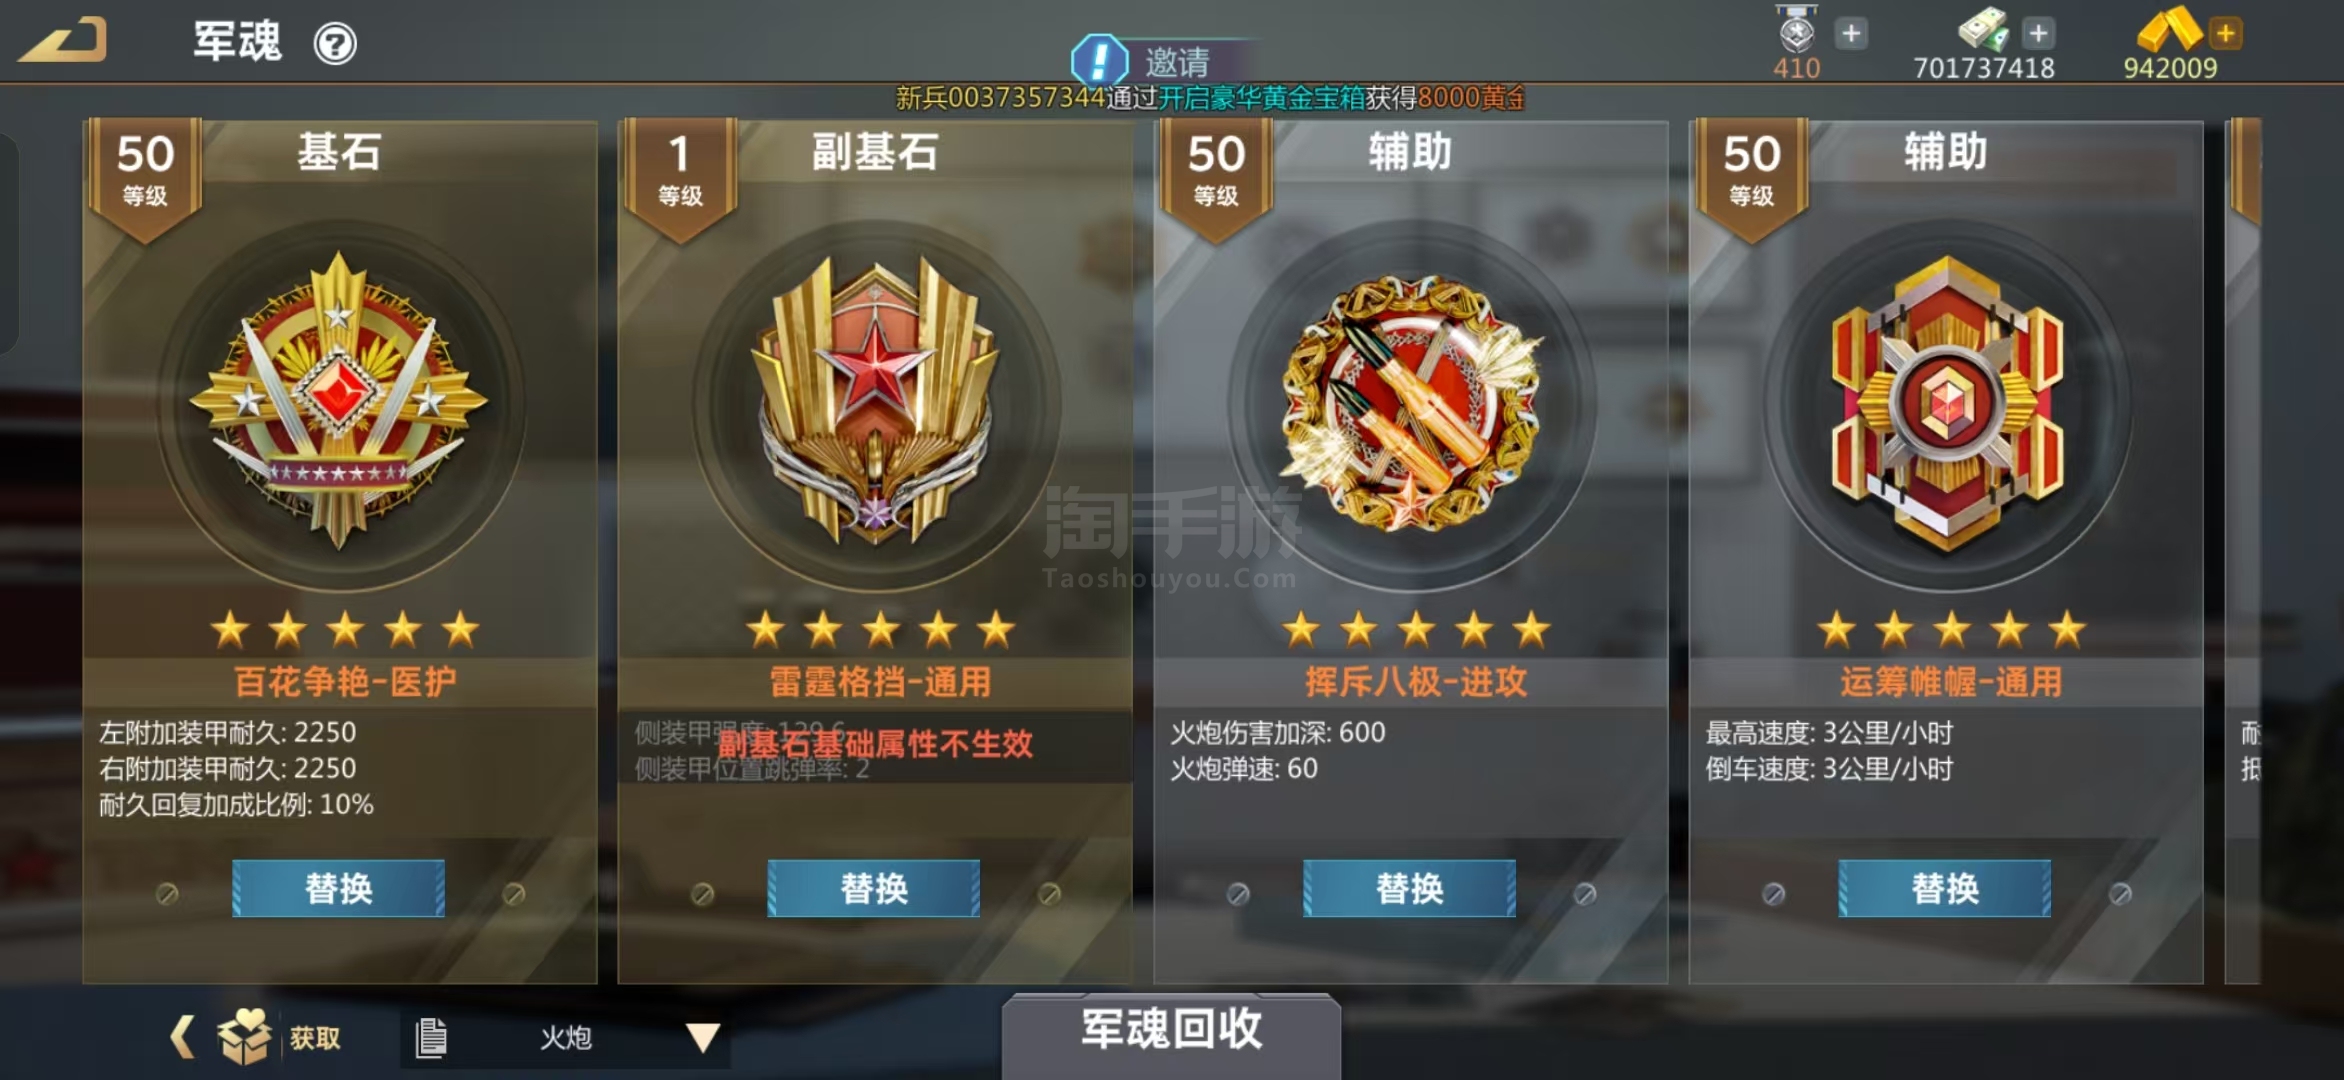
Task: Replace the 运筹帷幄-通用 soul with 替换
Action: [x=1945, y=888]
